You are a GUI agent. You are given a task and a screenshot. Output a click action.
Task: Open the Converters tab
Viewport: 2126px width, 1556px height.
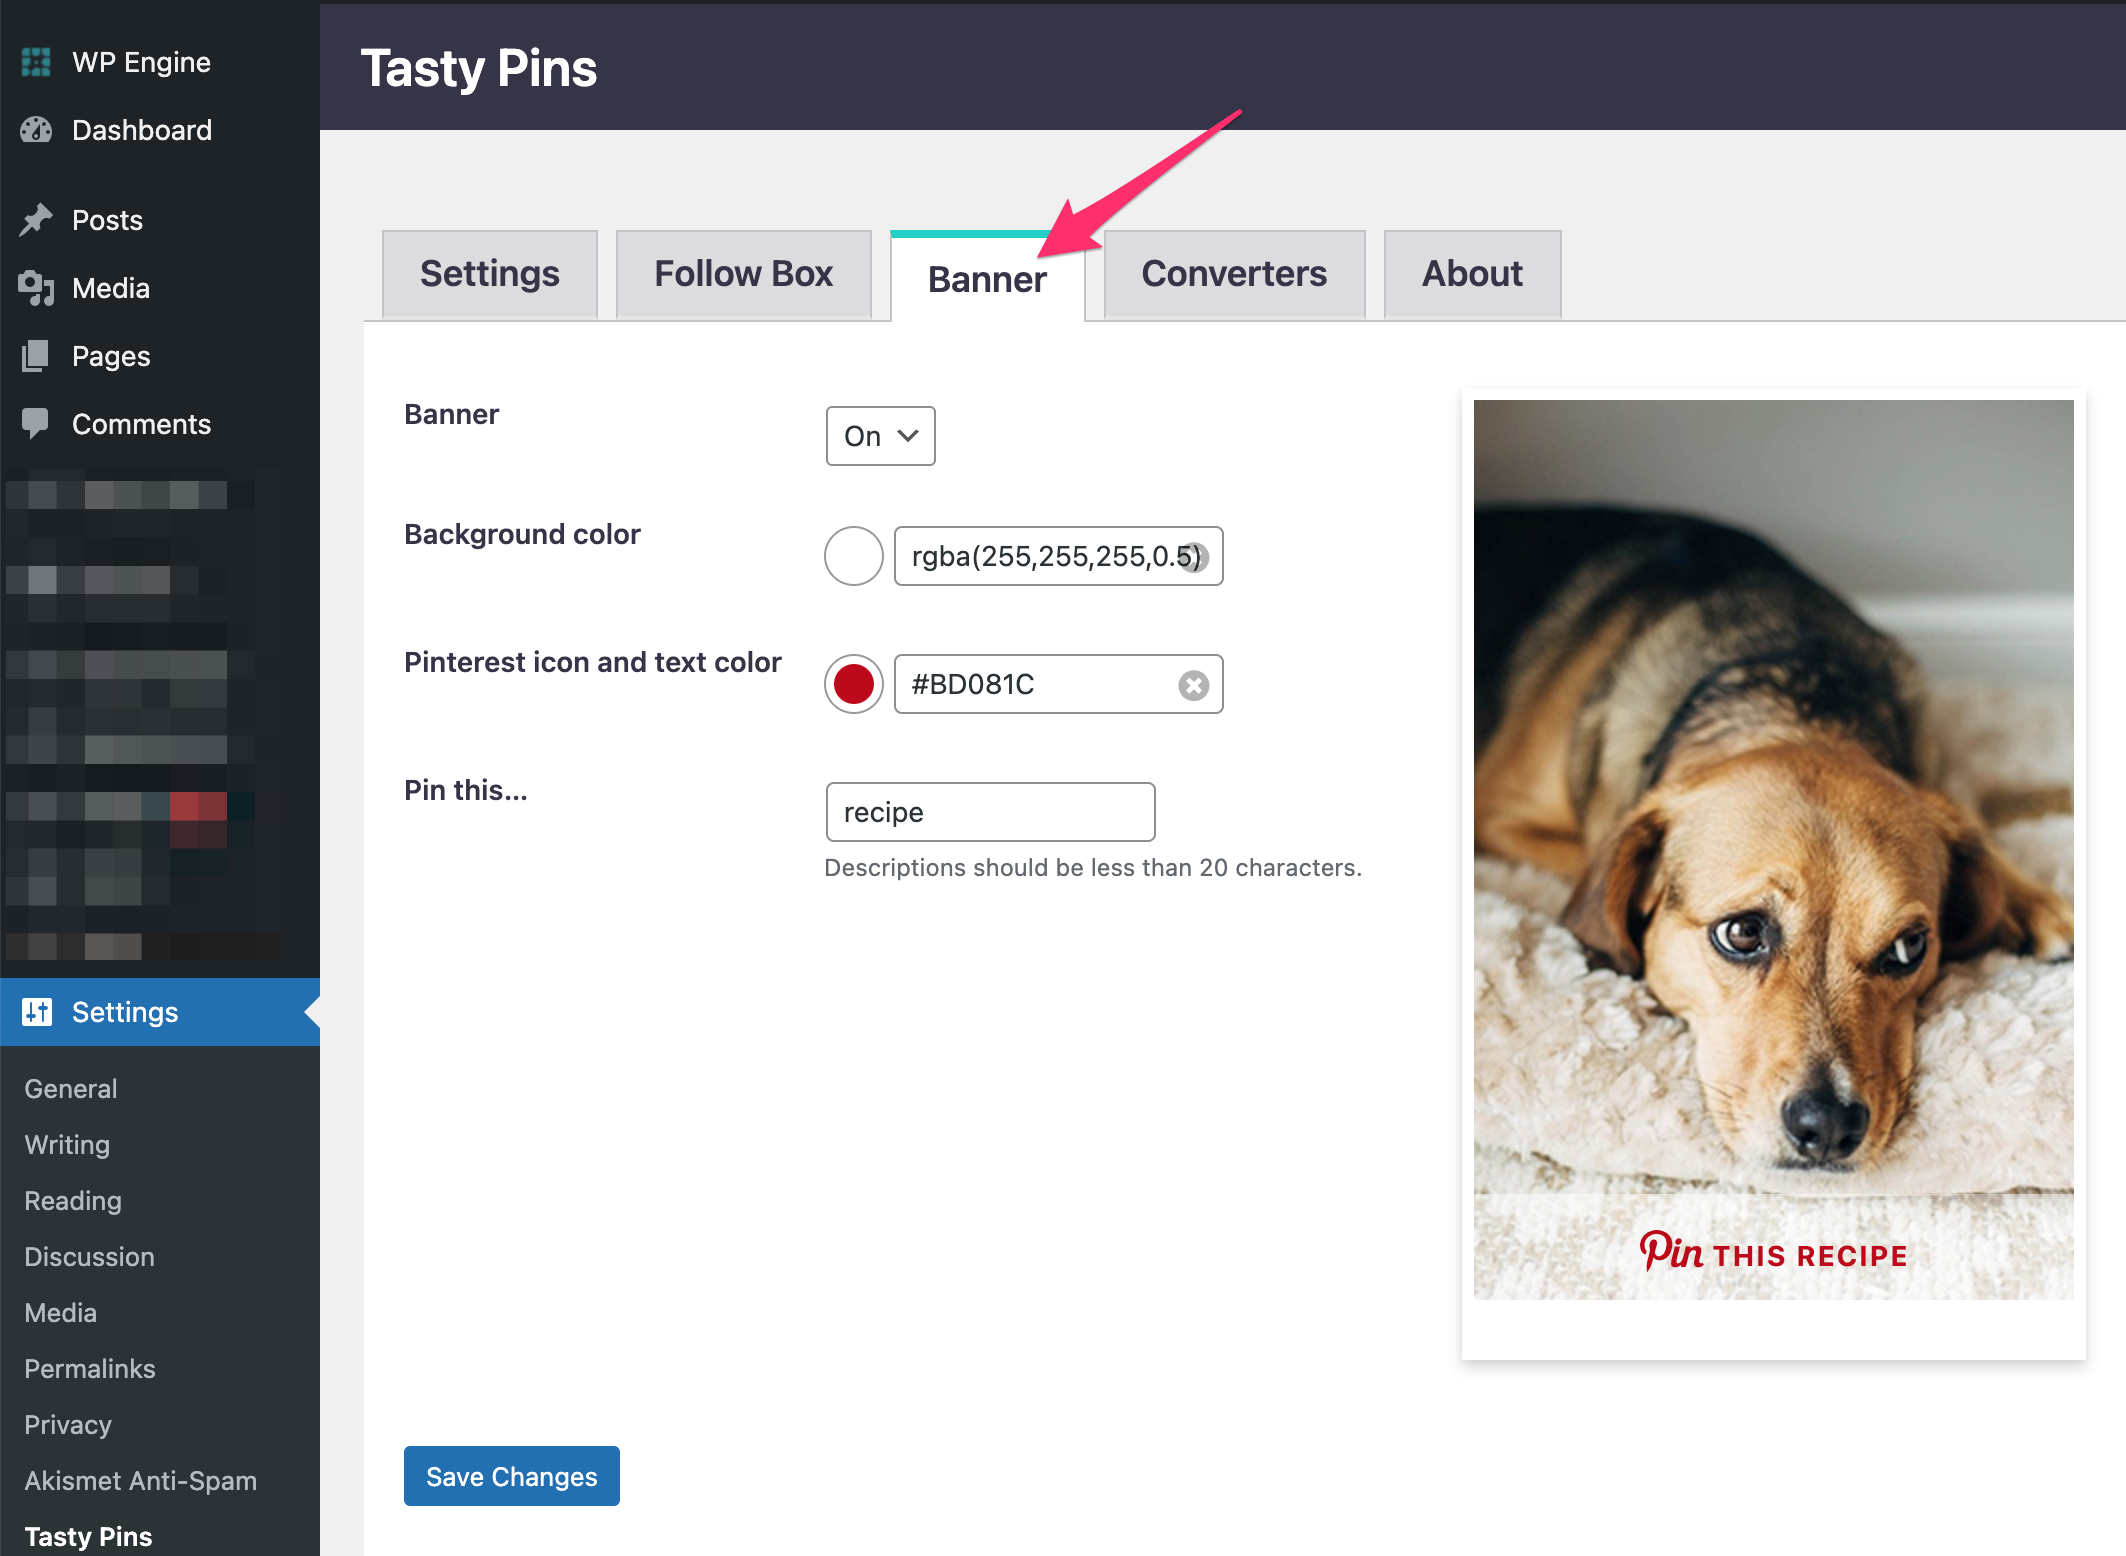pyautogui.click(x=1234, y=274)
